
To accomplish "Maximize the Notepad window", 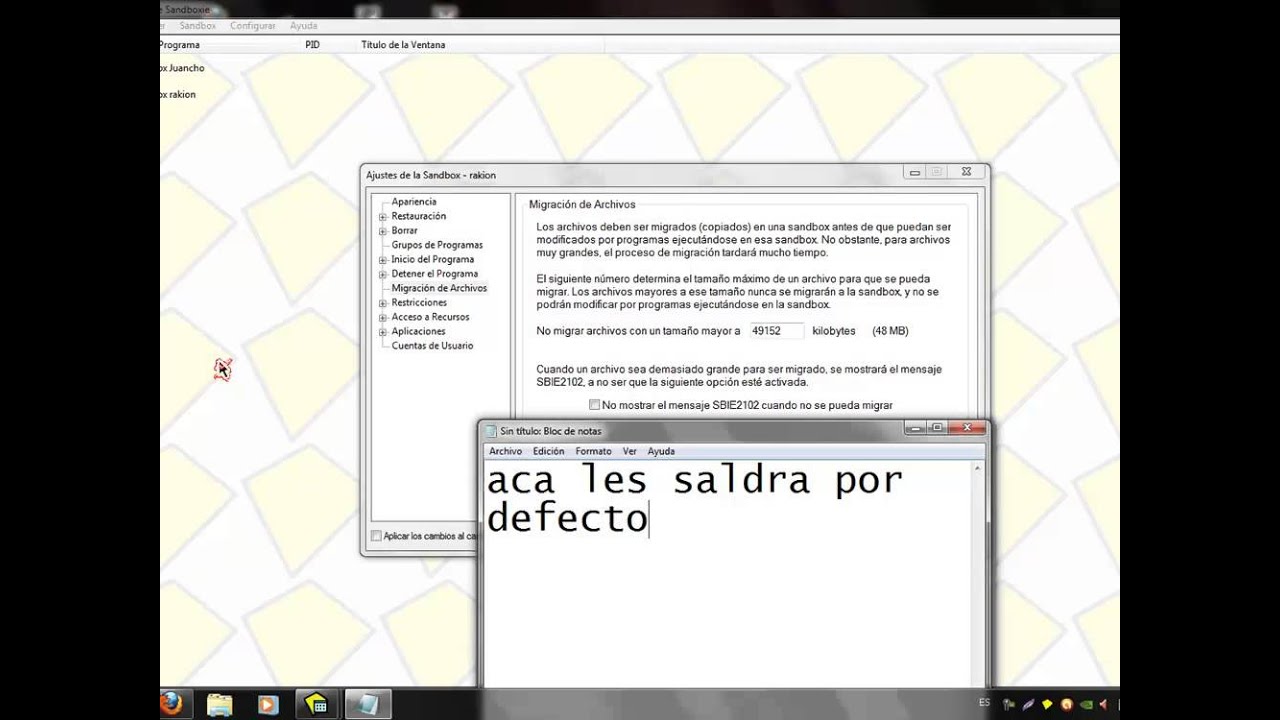I will [937, 429].
